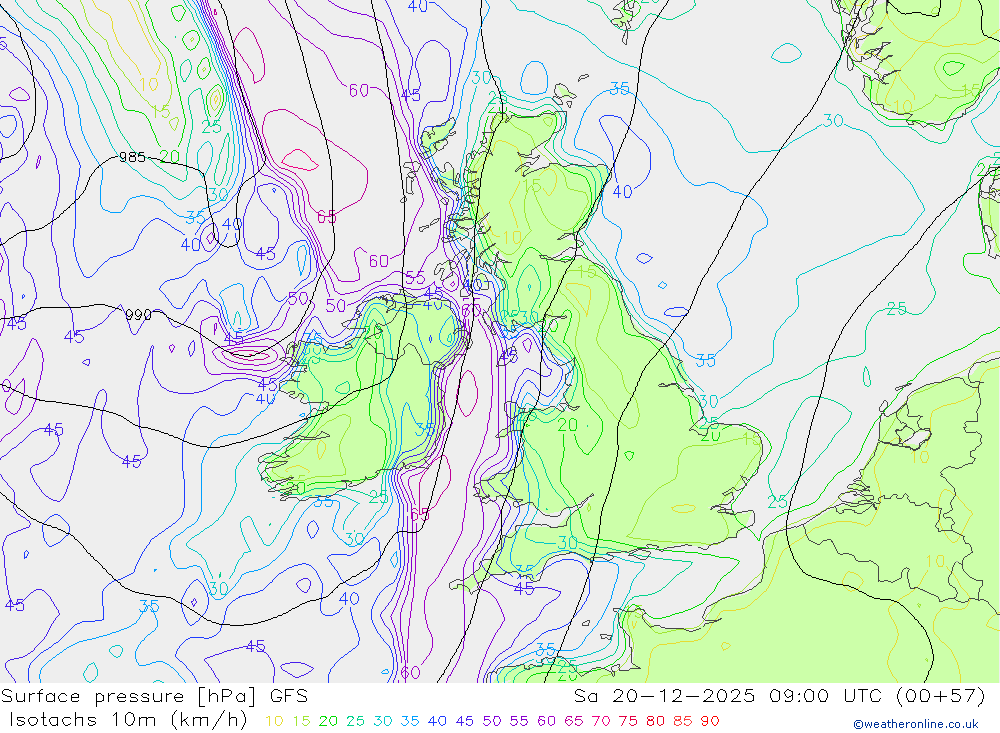This screenshot has width=1000, height=733.
Task: Select the "75" legend value in the bottom scale
Action: [x=628, y=722]
